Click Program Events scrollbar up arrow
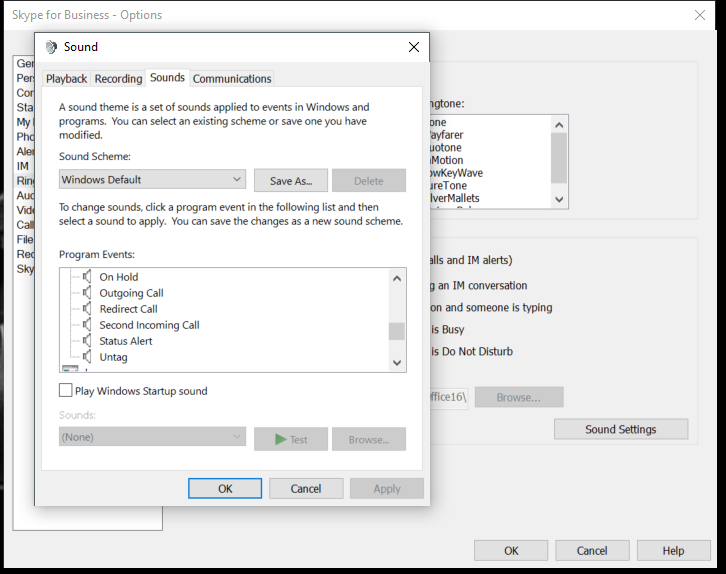726x574 pixels. 397,278
